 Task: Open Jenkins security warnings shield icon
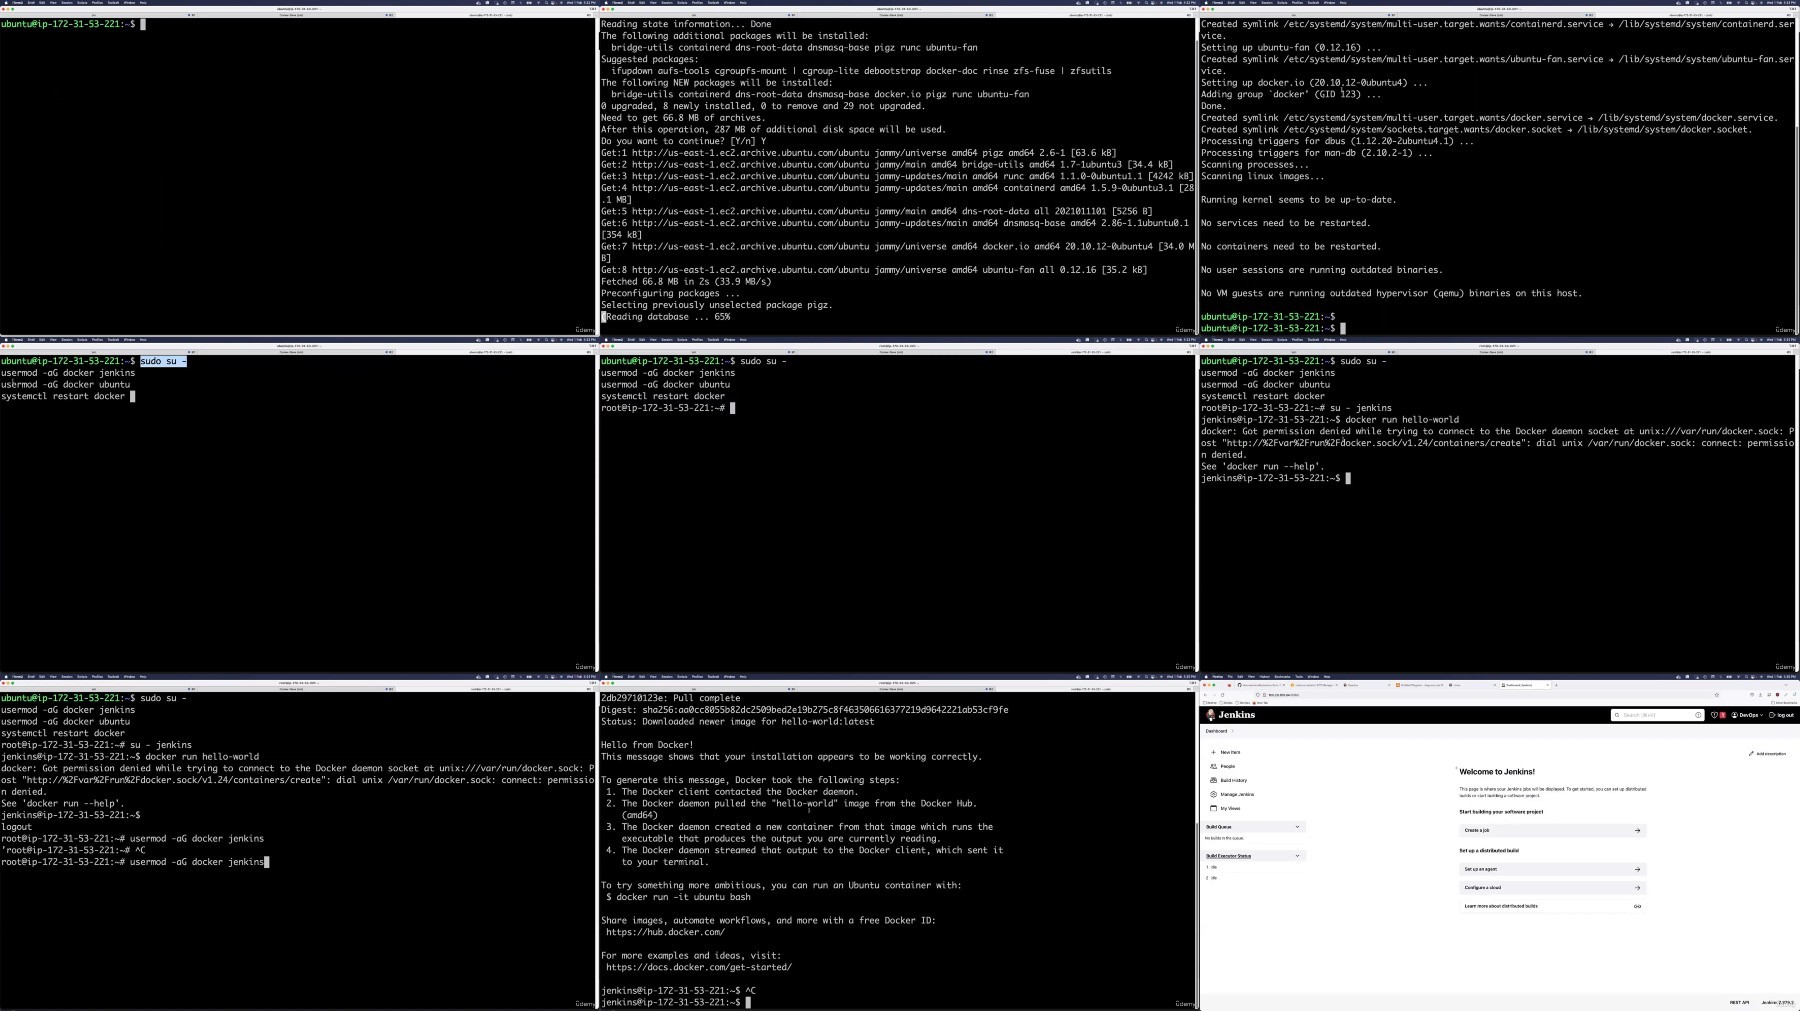tap(1714, 715)
